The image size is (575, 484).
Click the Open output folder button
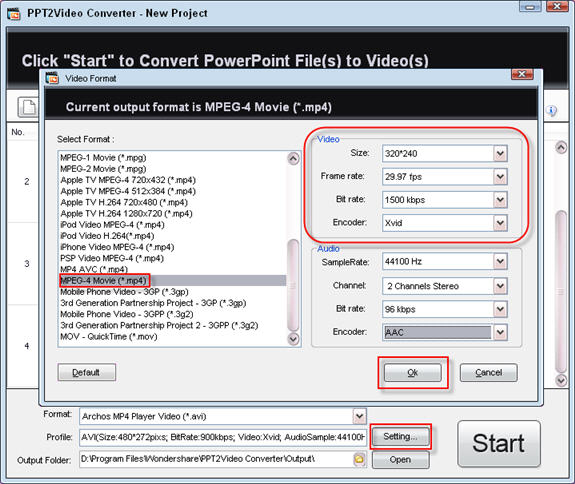(x=400, y=459)
